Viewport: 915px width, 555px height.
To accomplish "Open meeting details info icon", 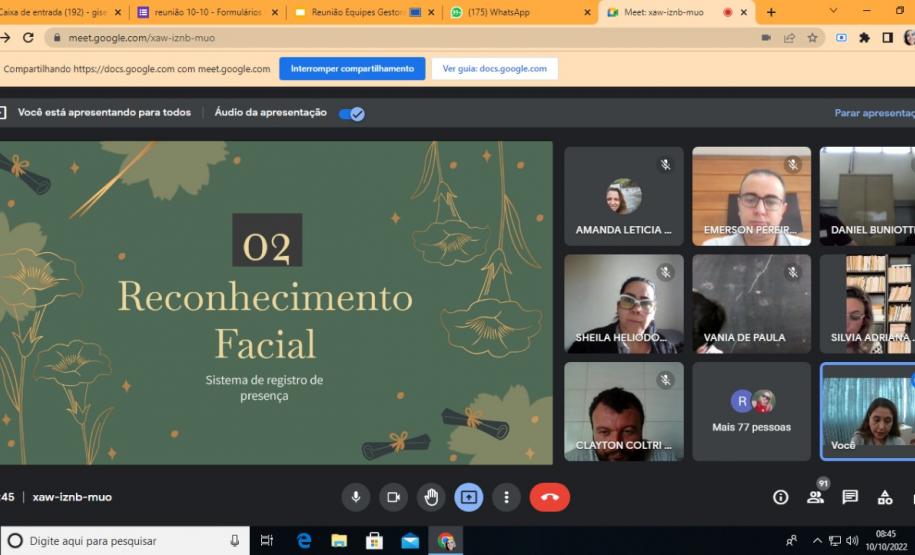I will pos(781,497).
